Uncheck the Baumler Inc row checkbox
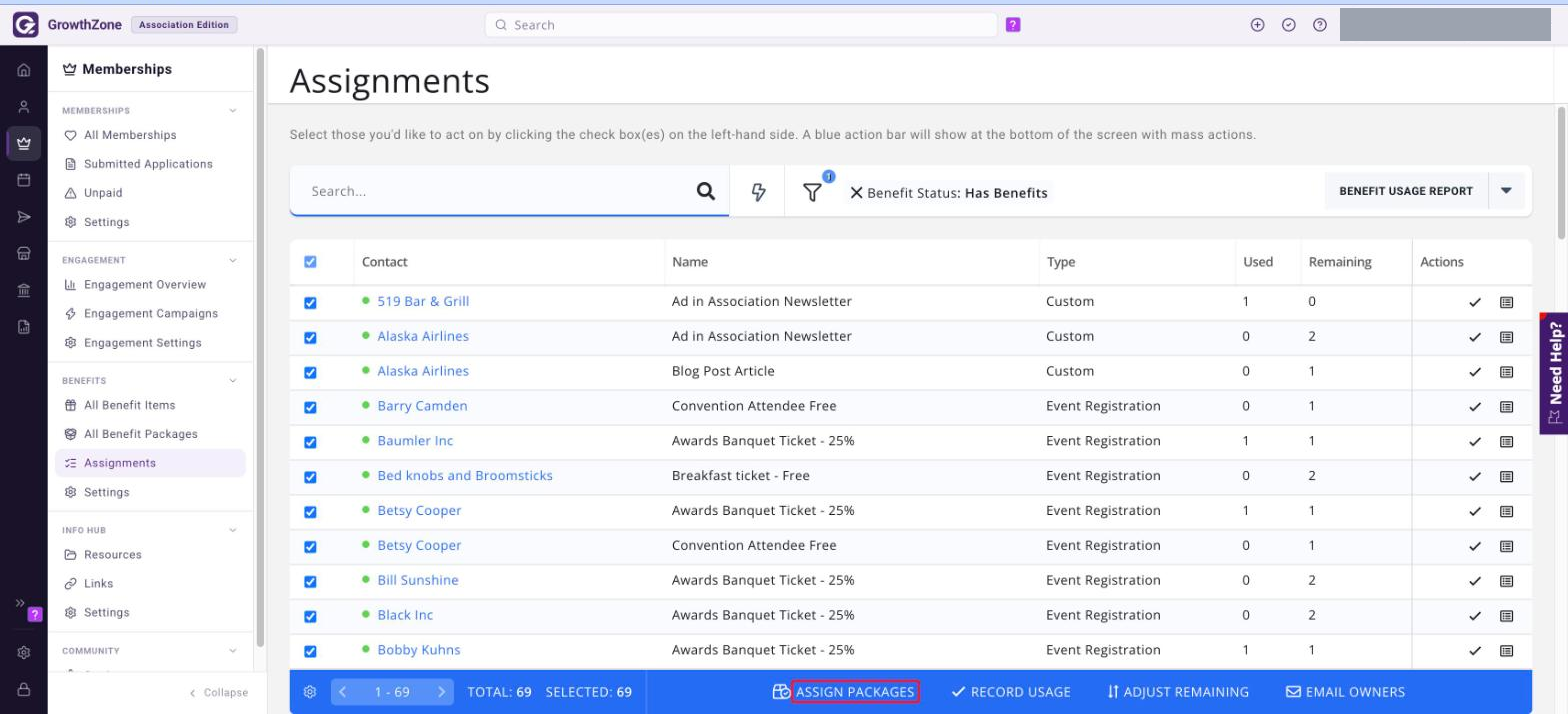Viewport: 1568px width, 714px height. (310, 442)
